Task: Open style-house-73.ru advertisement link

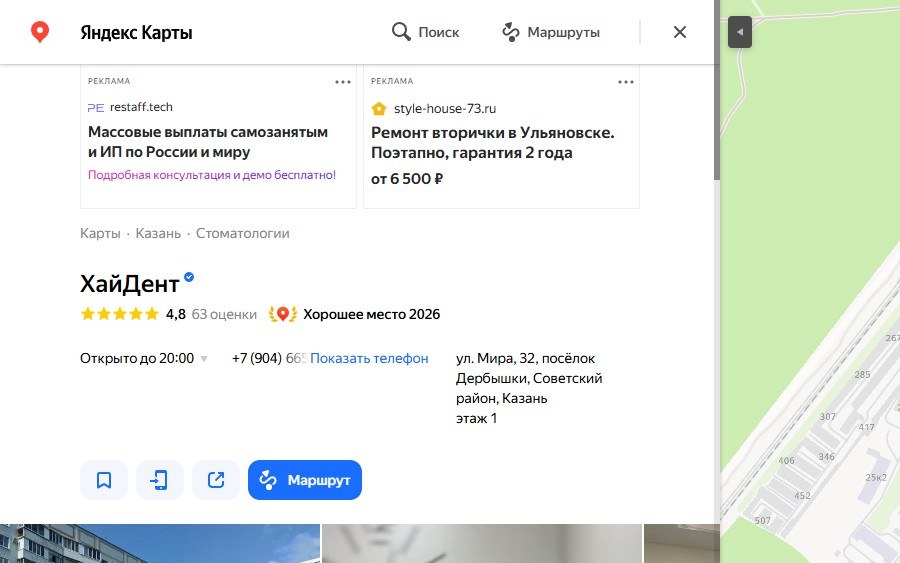Action: pyautogui.click(x=445, y=108)
